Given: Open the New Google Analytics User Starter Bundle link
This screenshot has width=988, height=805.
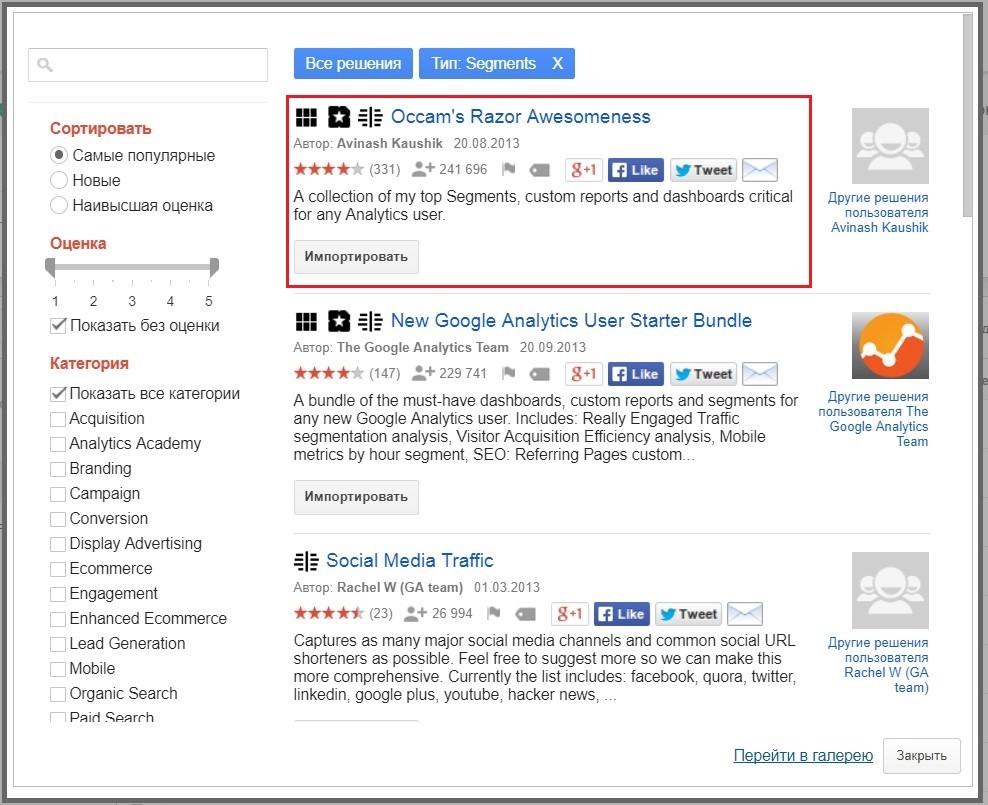Looking at the screenshot, I should click(572, 321).
